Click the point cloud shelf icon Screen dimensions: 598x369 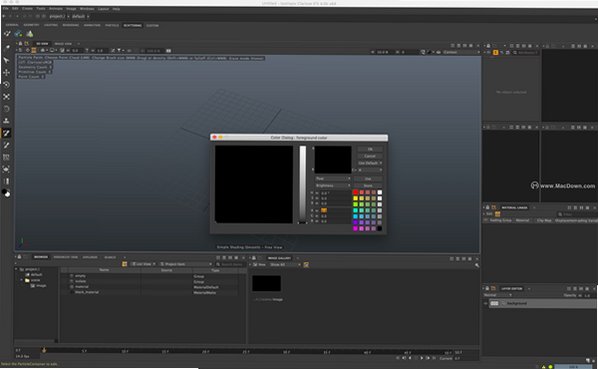pos(18,34)
